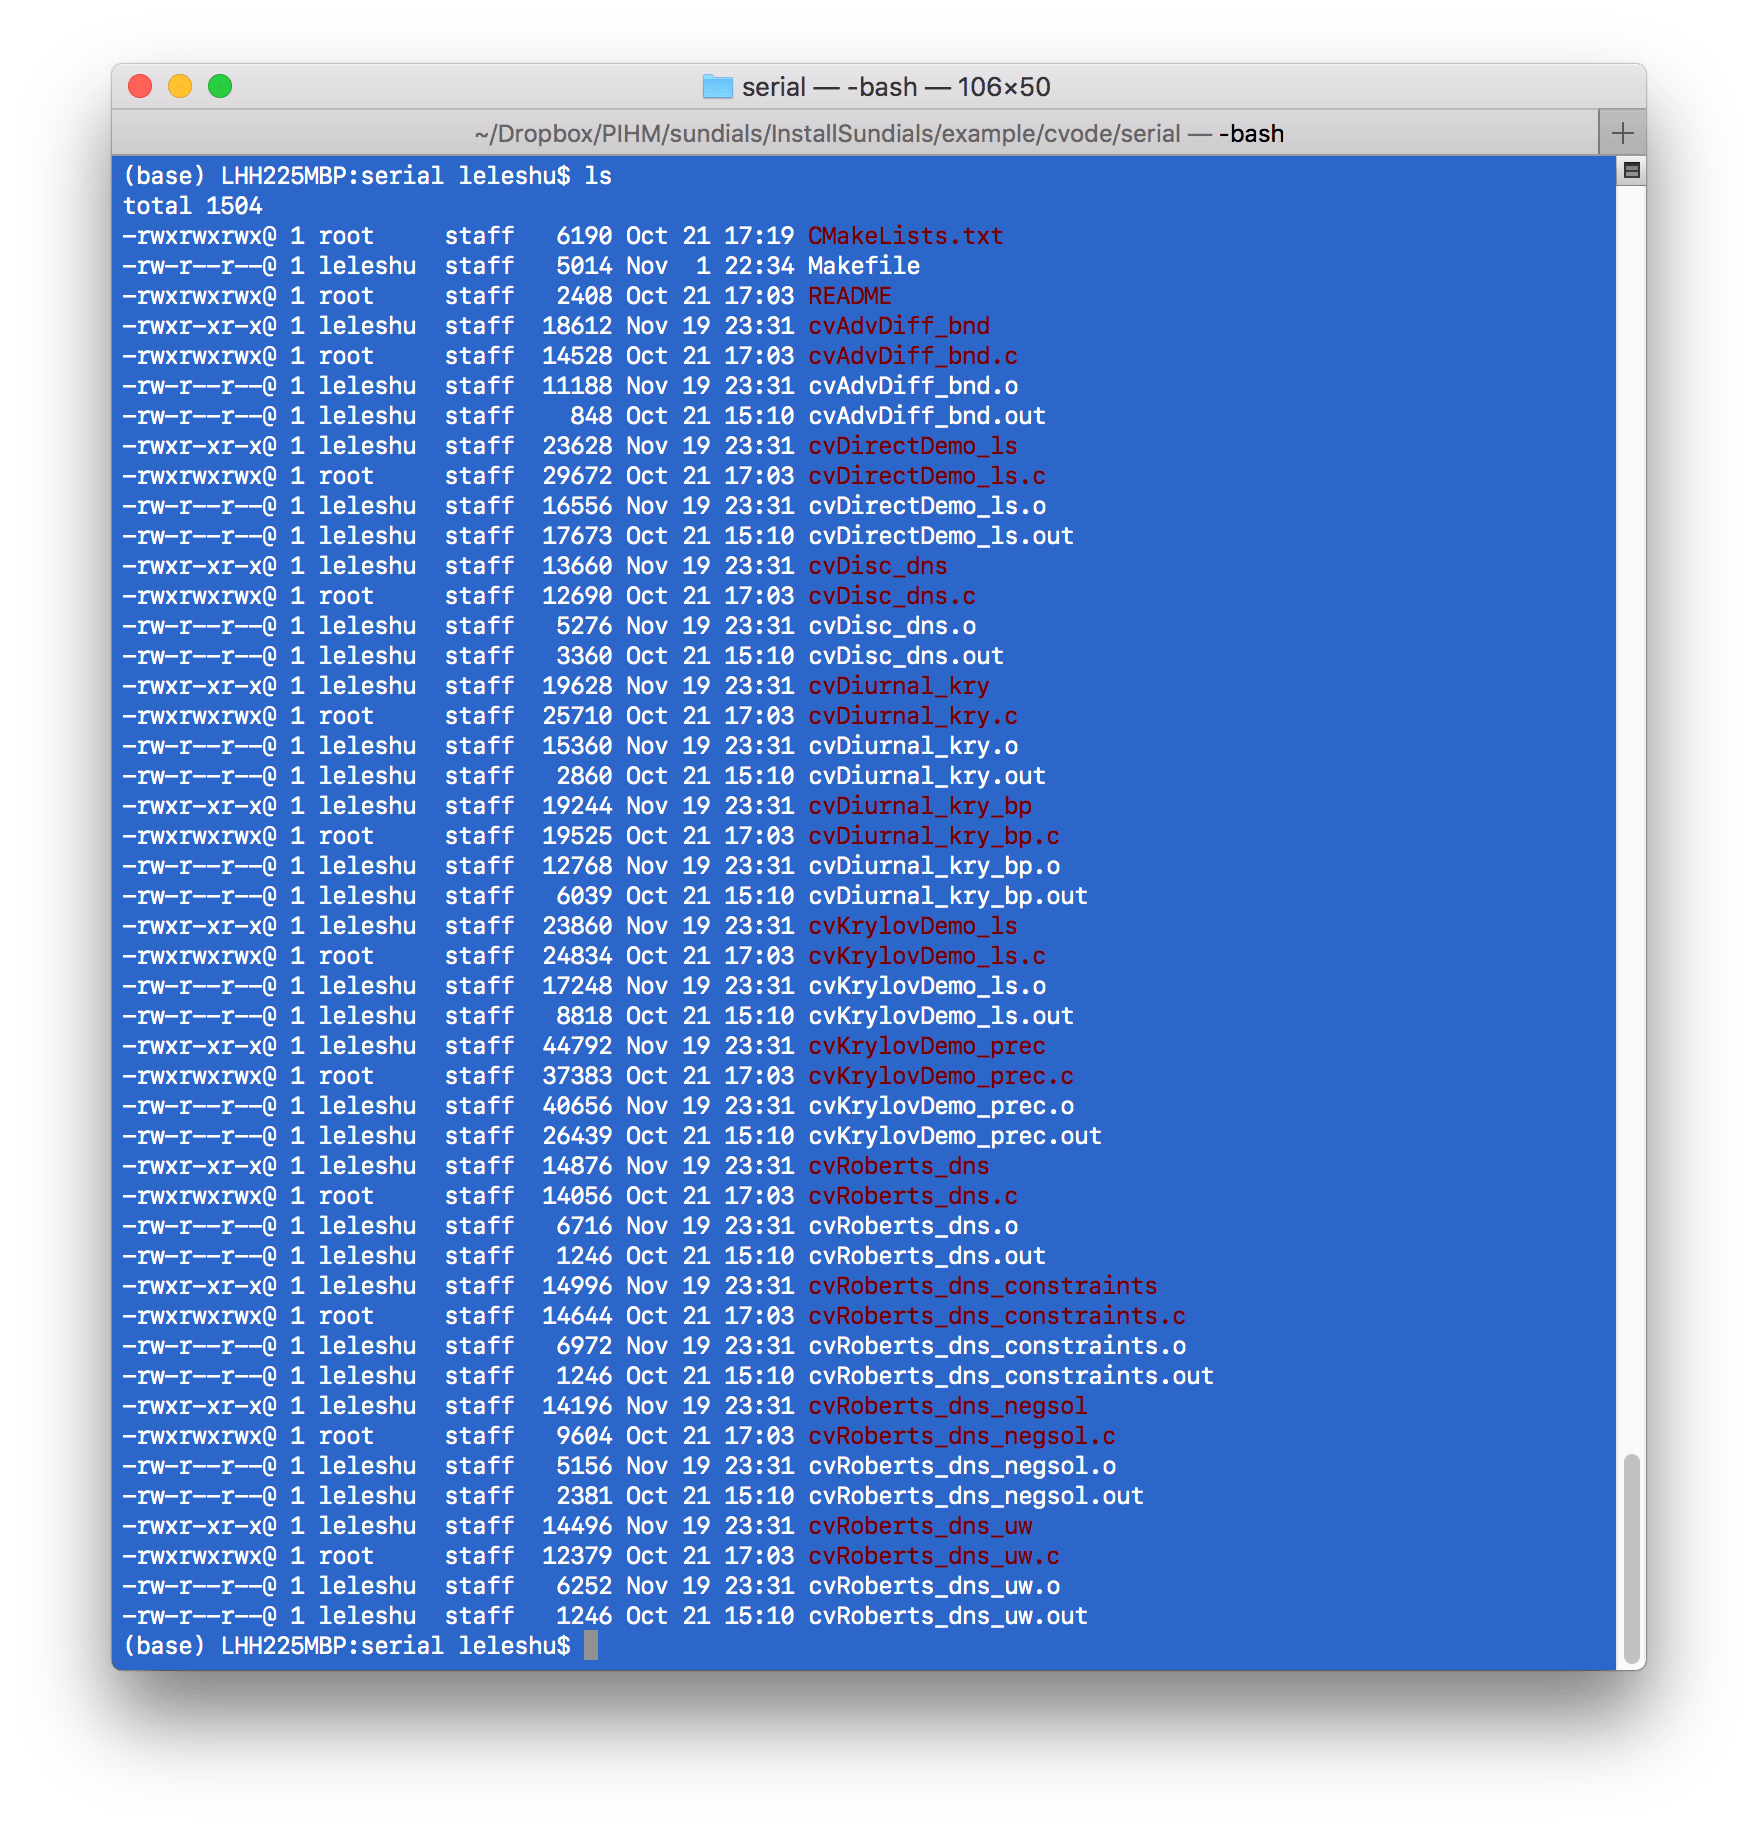Select the CMakeLists.txt filename
Viewport: 1758px width, 1830px height.
pyautogui.click(x=905, y=236)
